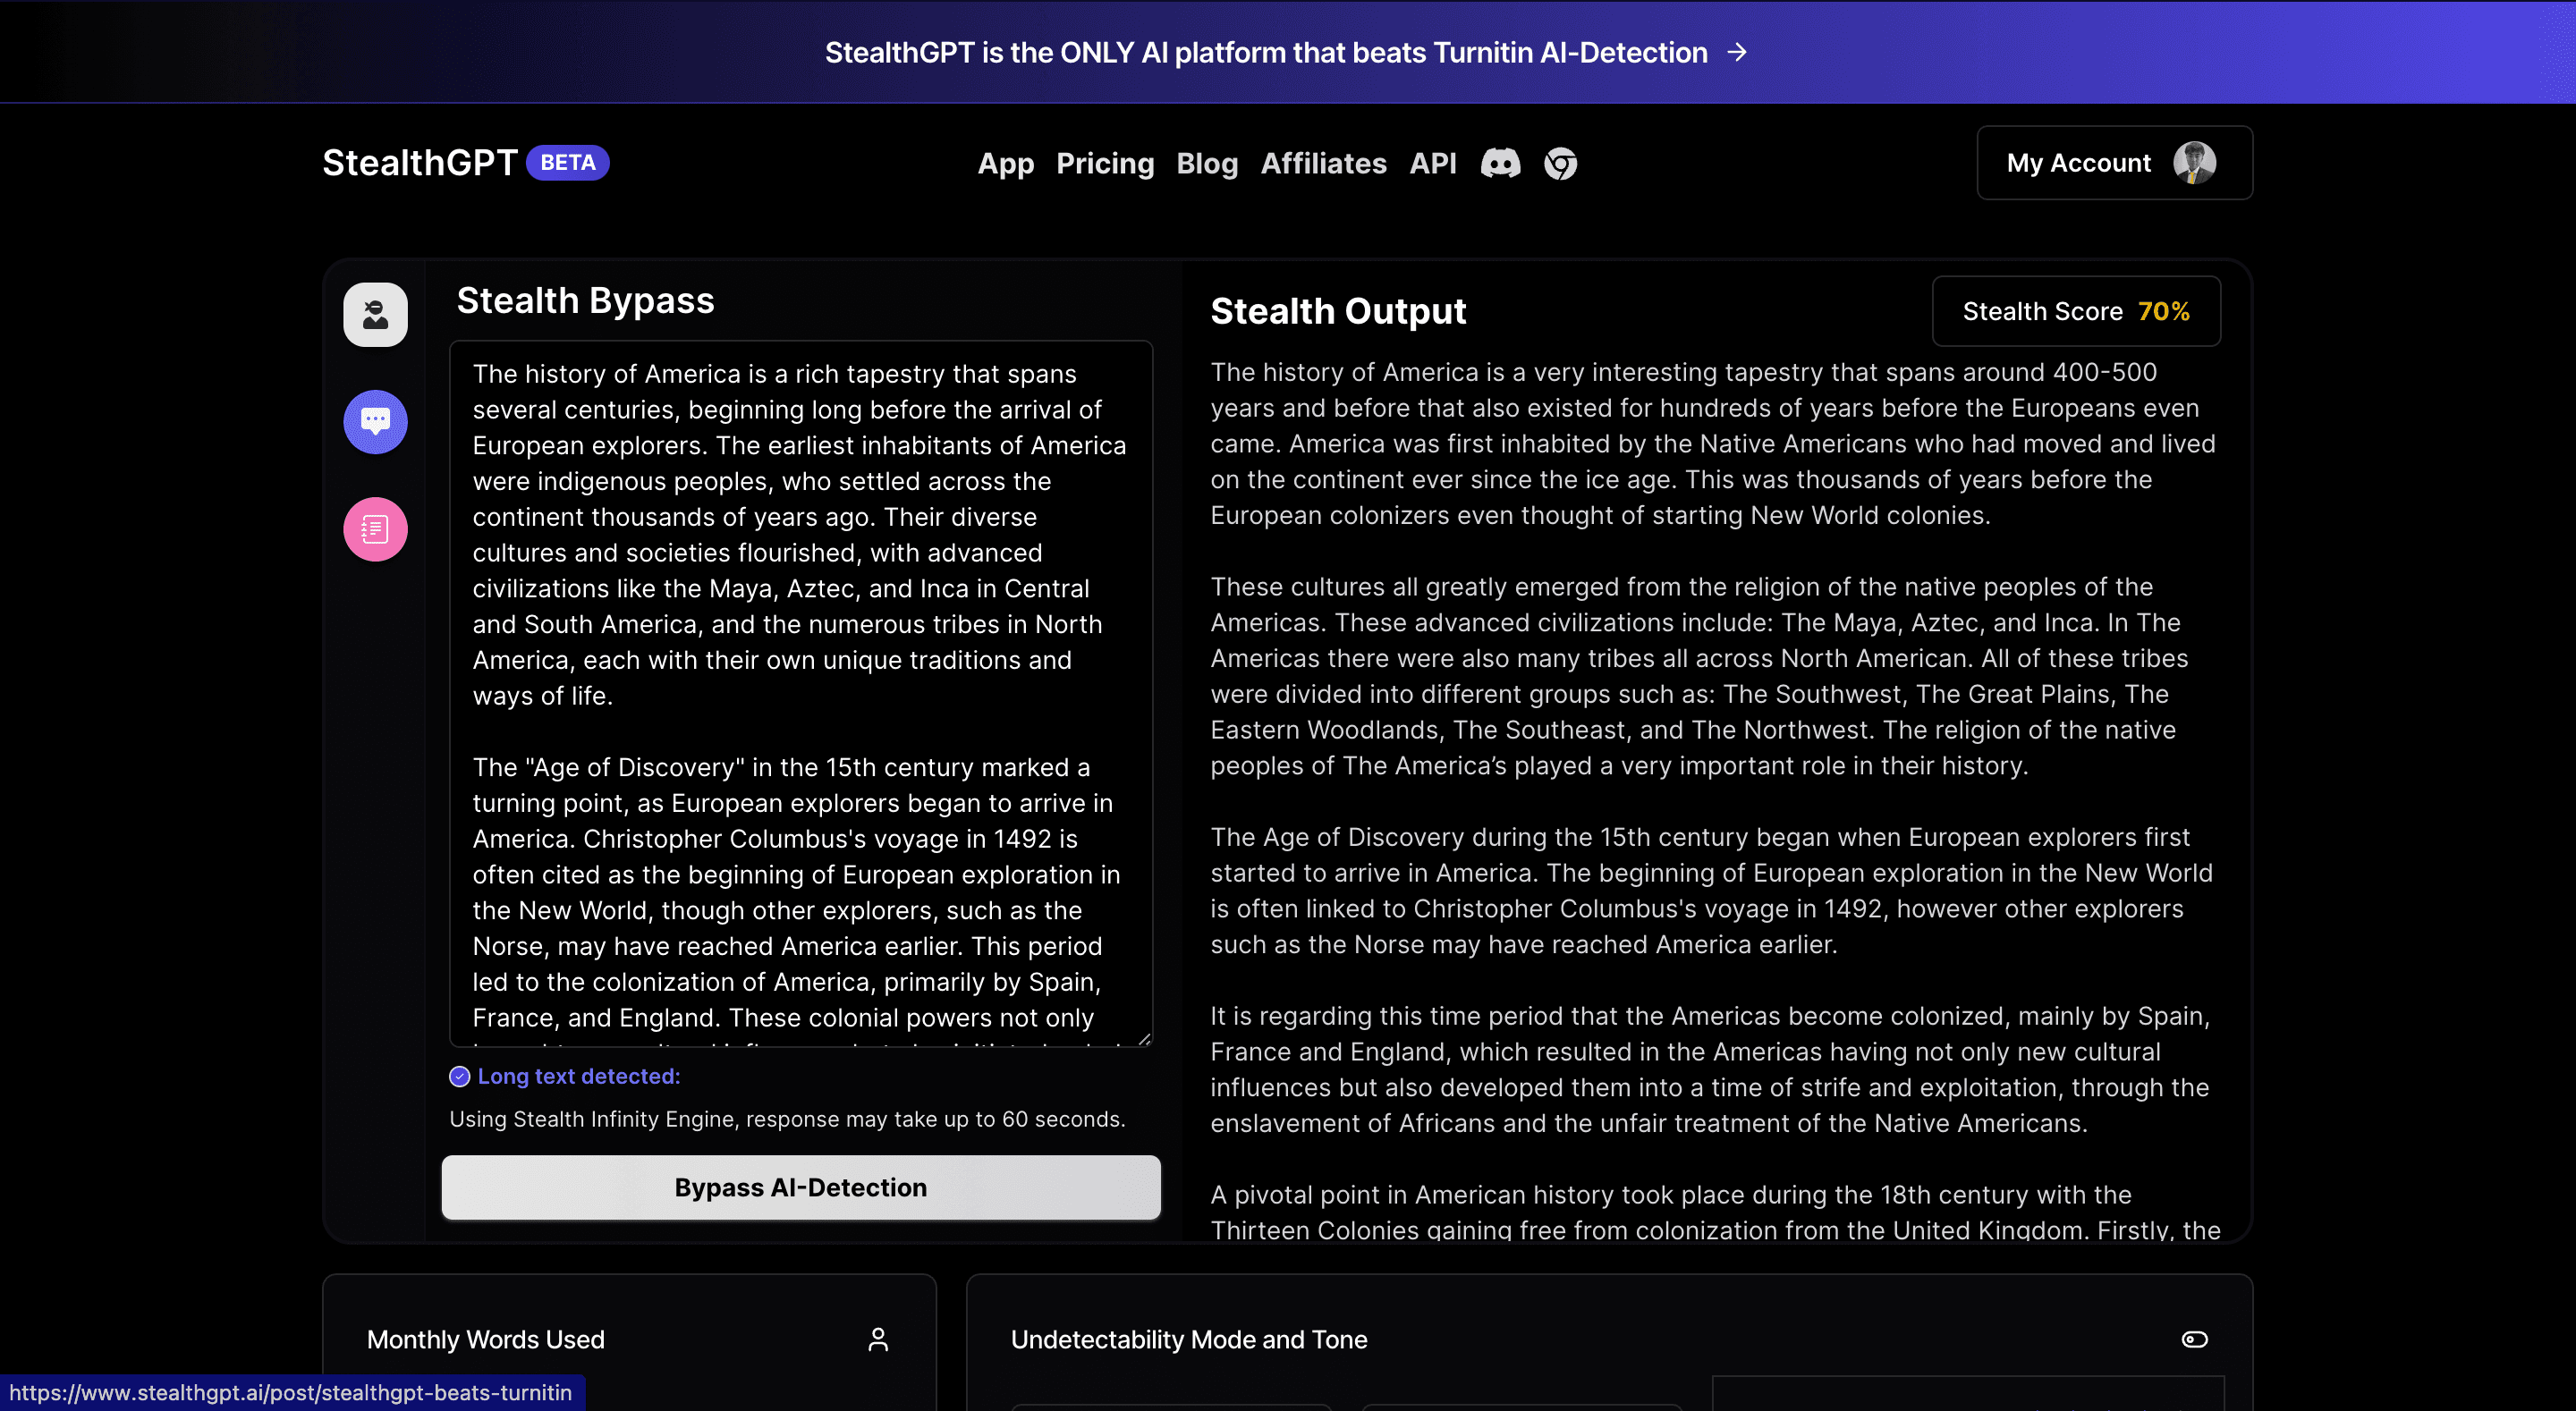This screenshot has width=2576, height=1411.
Task: Open the Affiliates page
Action: point(1323,163)
